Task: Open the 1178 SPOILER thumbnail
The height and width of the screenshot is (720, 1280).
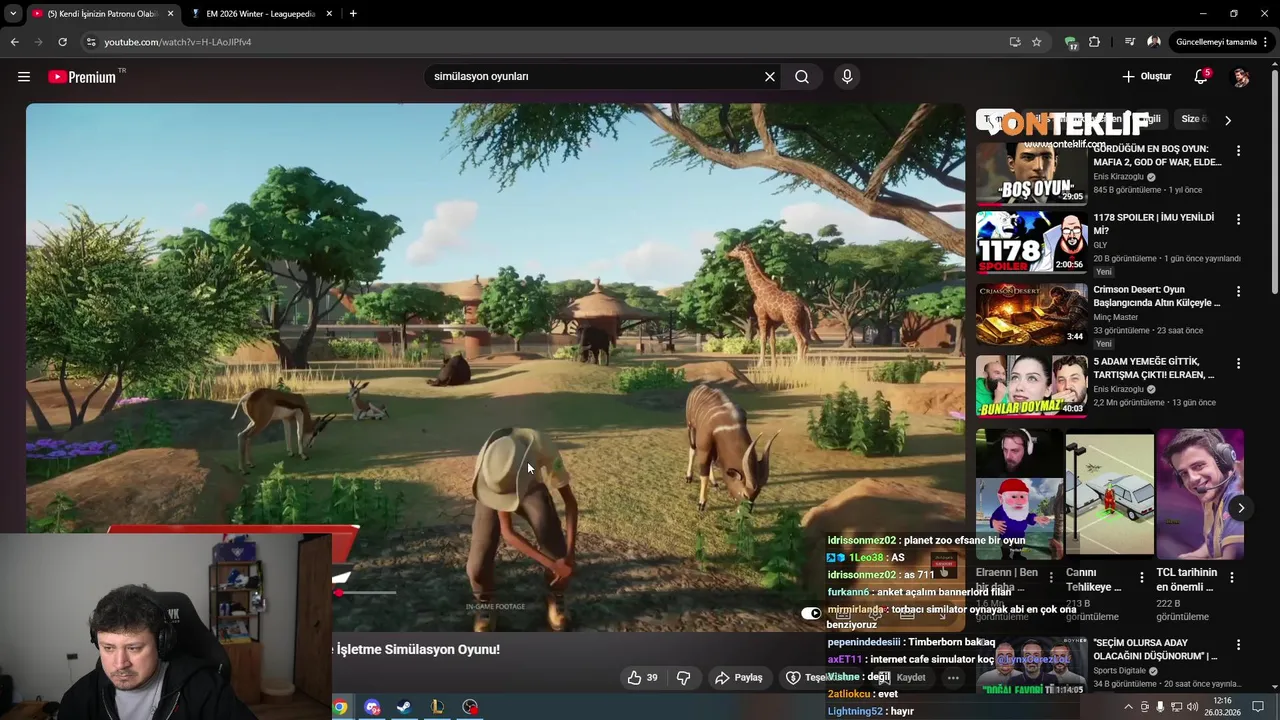Action: click(1031, 242)
